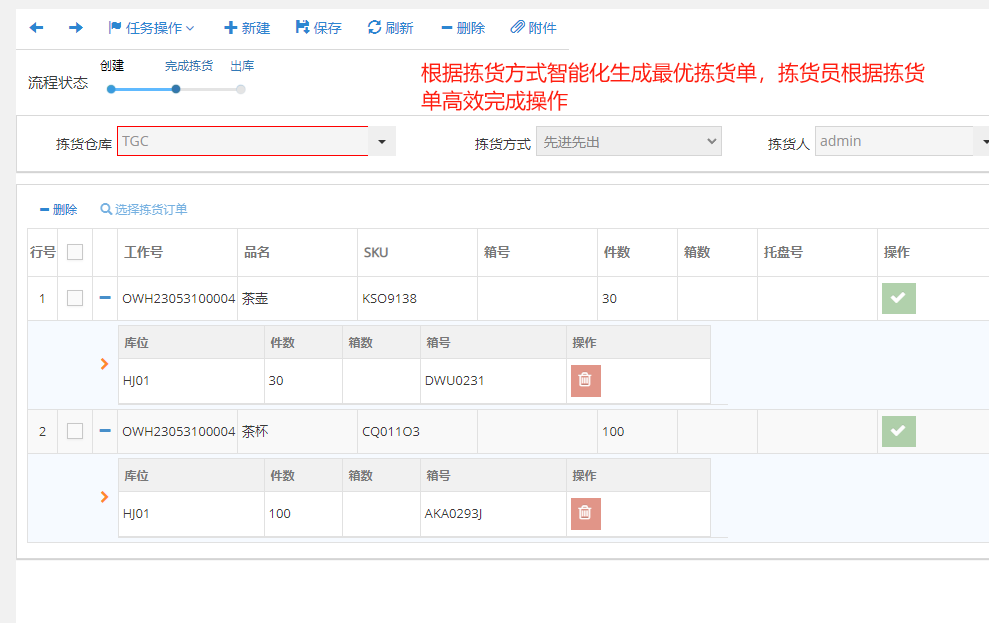Click the 删除 link above the table
Screen dimensions: 989x623
click(x=58, y=209)
